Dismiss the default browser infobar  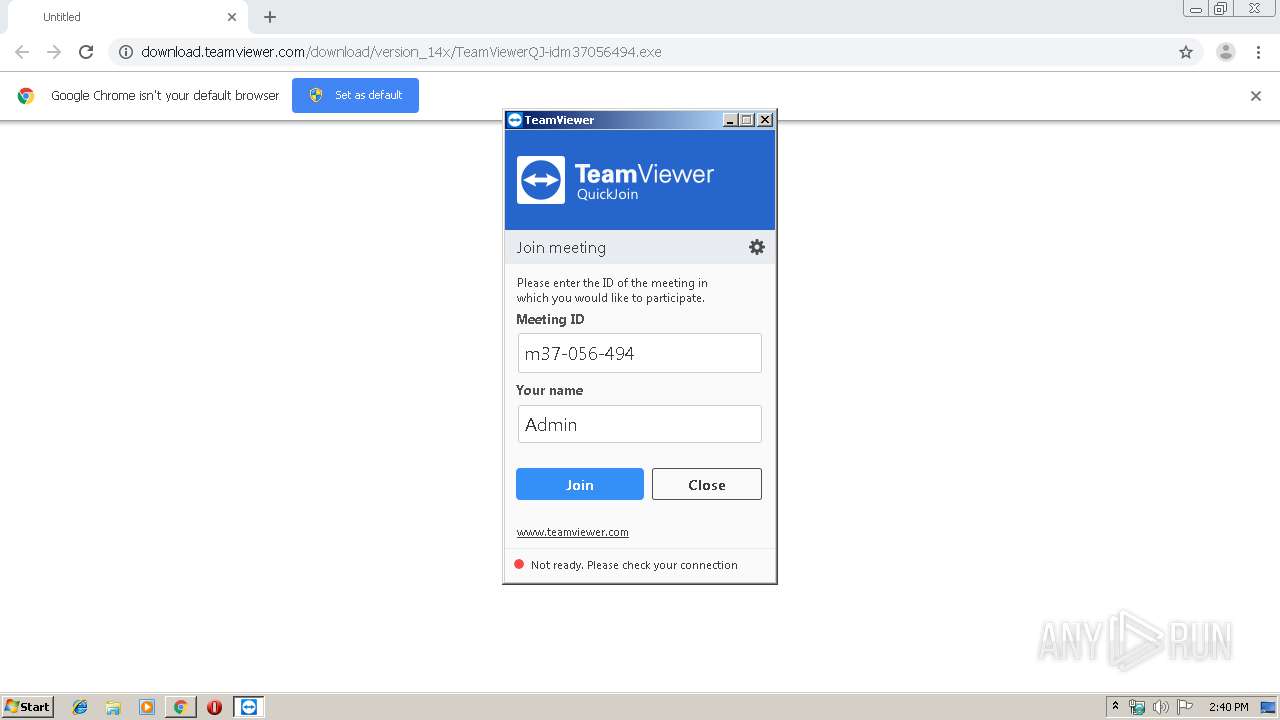click(x=1256, y=96)
